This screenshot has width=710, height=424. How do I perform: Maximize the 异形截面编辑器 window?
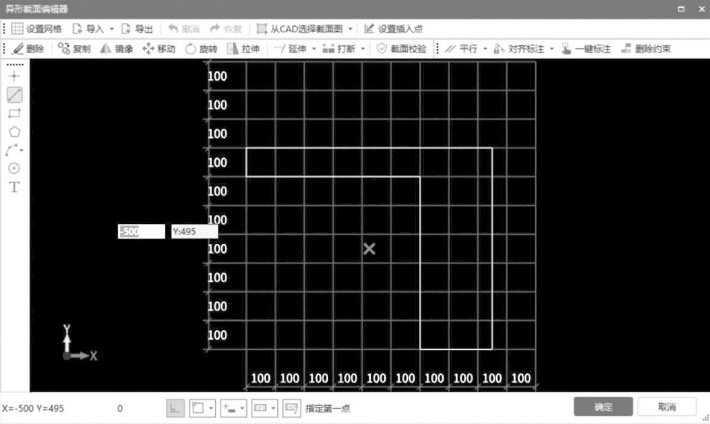click(x=681, y=9)
